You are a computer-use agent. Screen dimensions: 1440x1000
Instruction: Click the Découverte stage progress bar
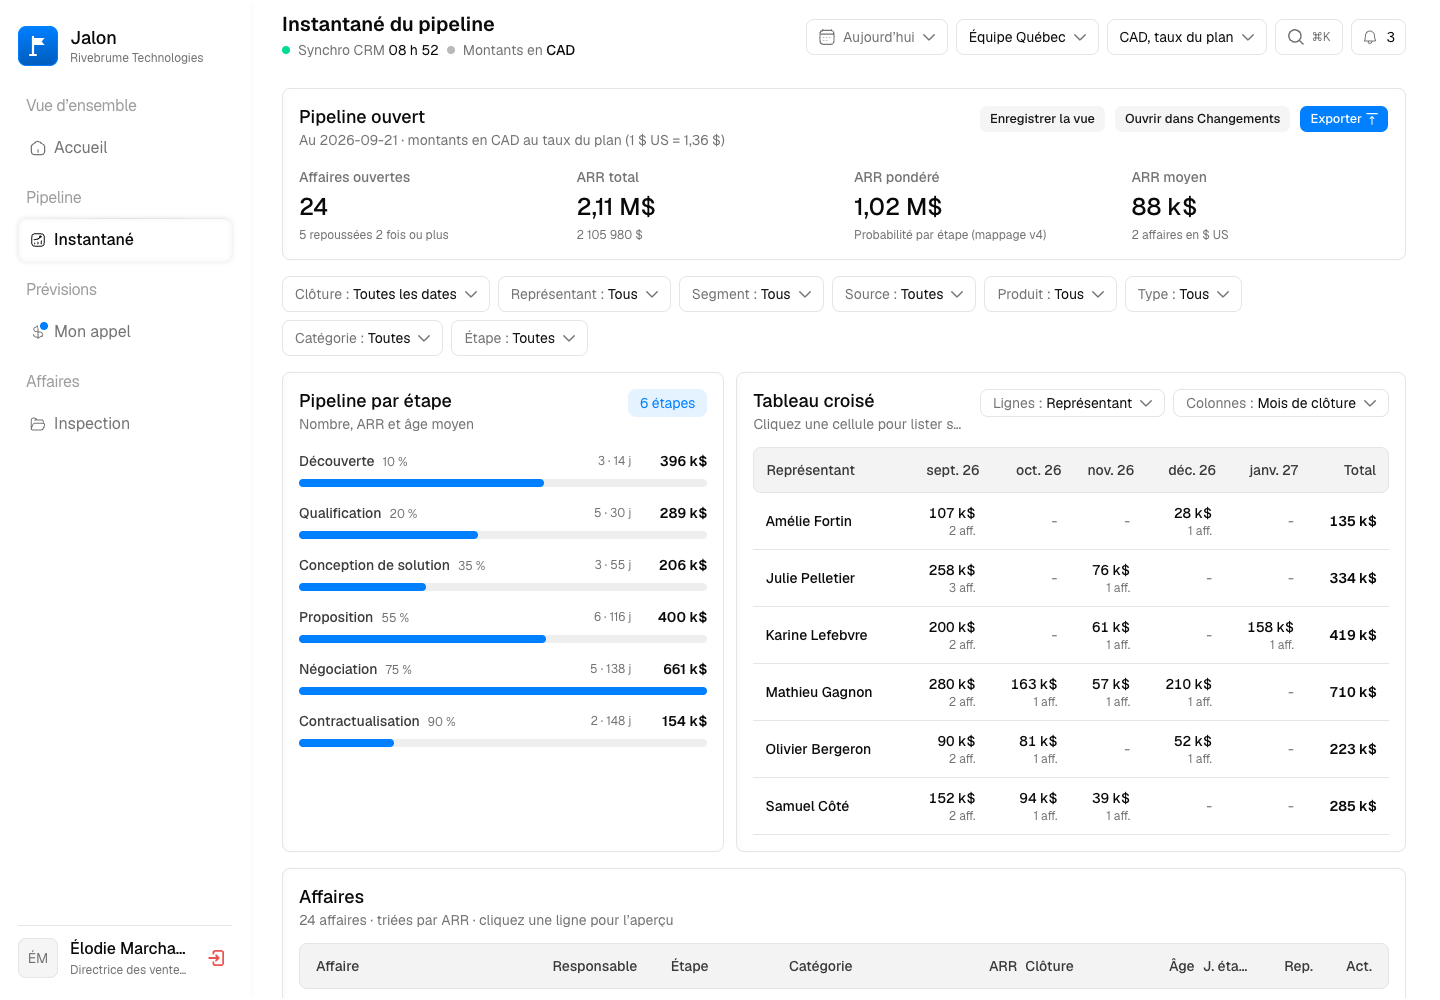point(503,483)
